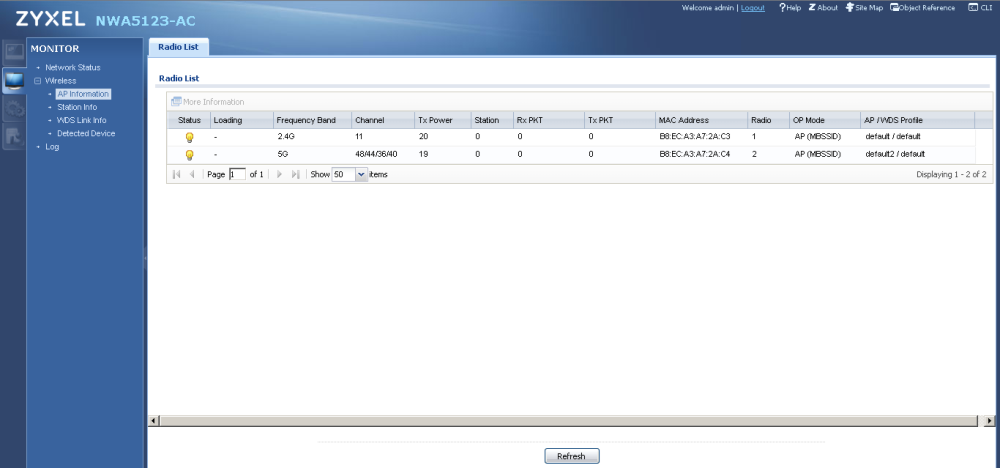Sort by the Tx PKT column header

[x=620, y=120]
